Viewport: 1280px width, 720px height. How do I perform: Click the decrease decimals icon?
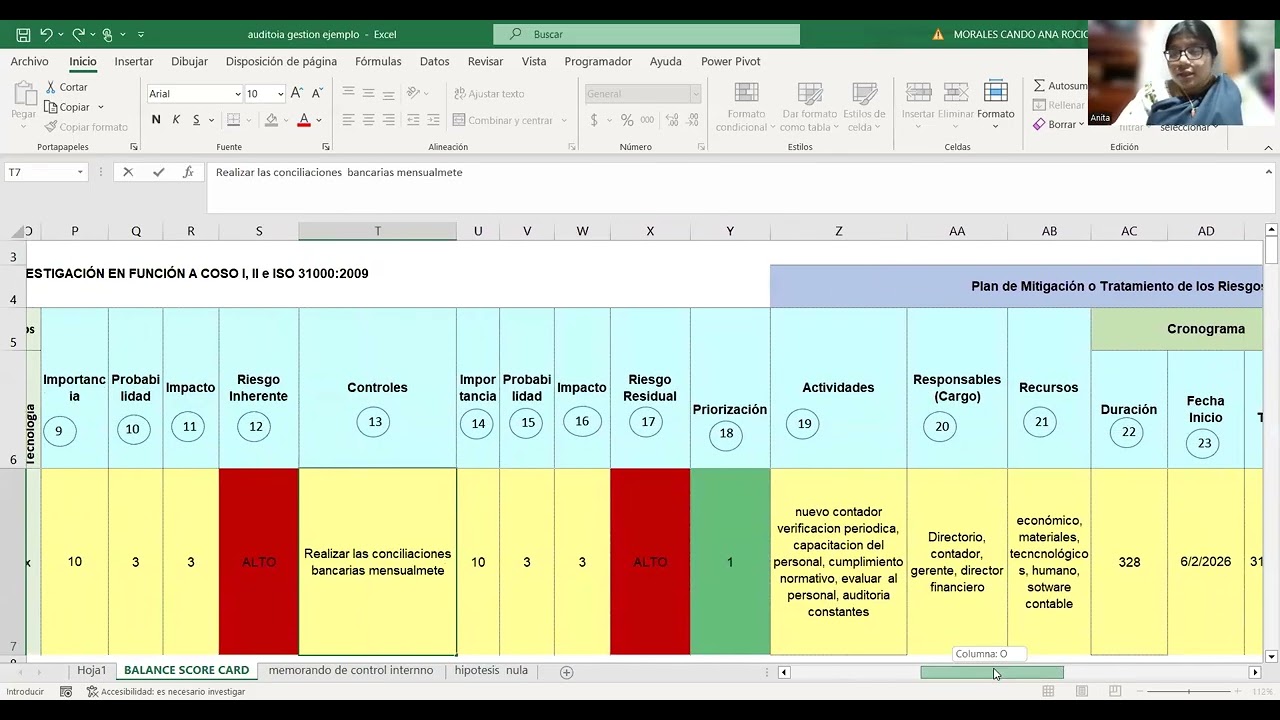coord(690,120)
